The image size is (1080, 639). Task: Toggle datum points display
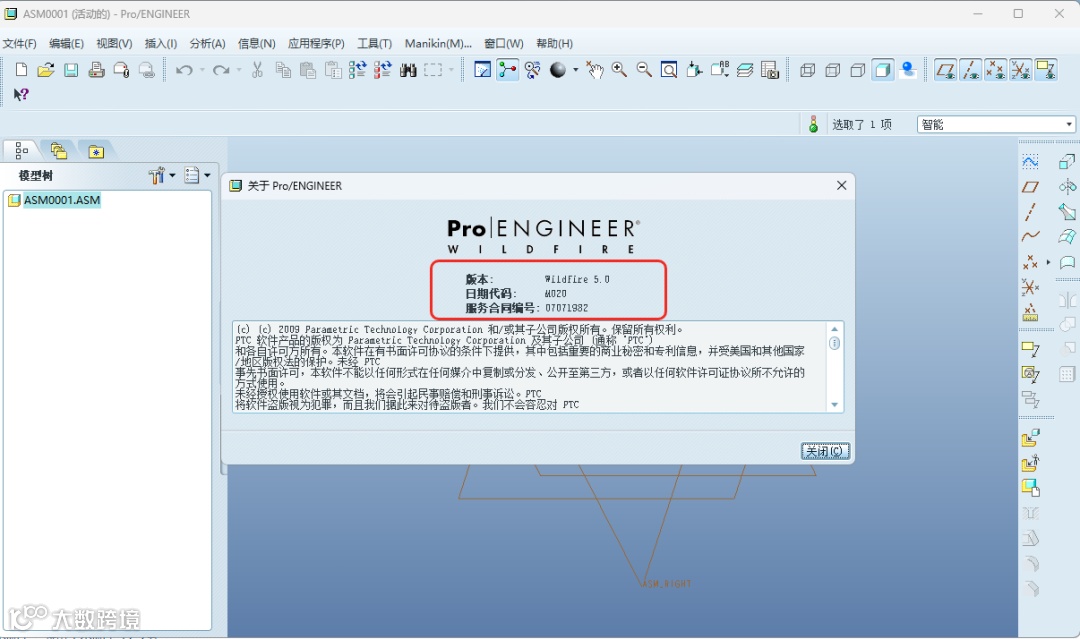[995, 70]
